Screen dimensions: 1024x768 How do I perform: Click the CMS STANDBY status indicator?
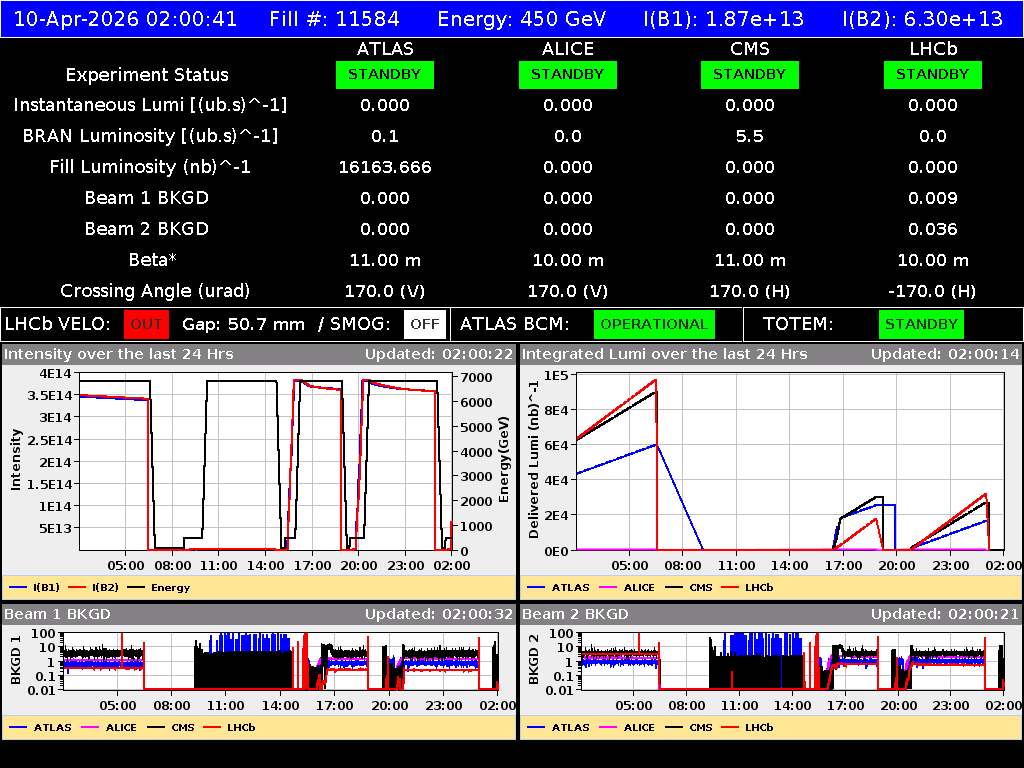(x=750, y=74)
